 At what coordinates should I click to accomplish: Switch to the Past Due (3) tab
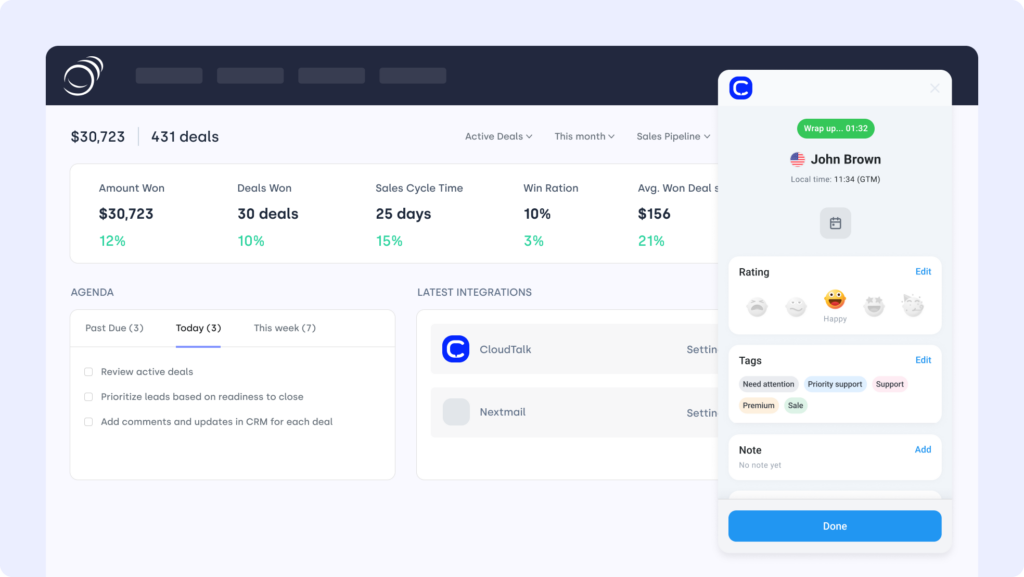(x=114, y=328)
